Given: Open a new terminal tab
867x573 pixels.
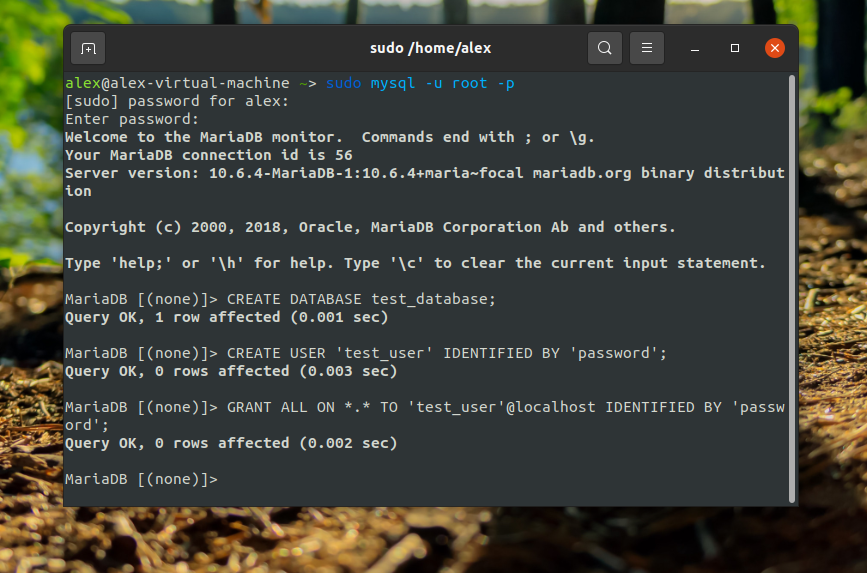Looking at the screenshot, I should coord(88,48).
